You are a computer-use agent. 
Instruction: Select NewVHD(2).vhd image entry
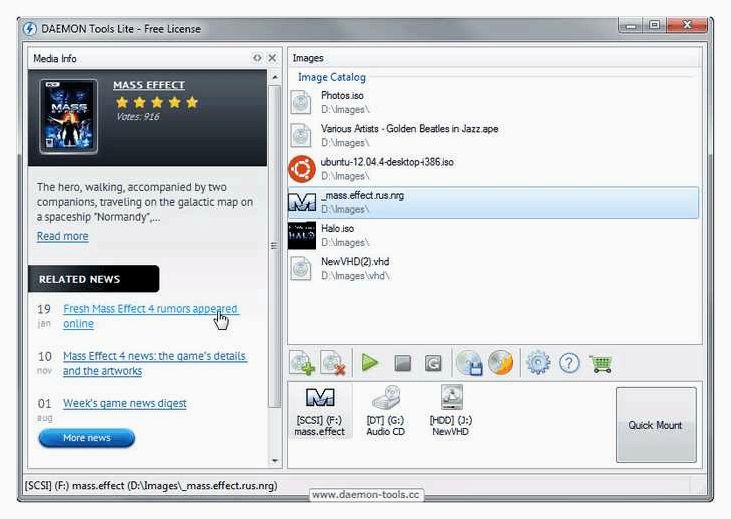493,269
